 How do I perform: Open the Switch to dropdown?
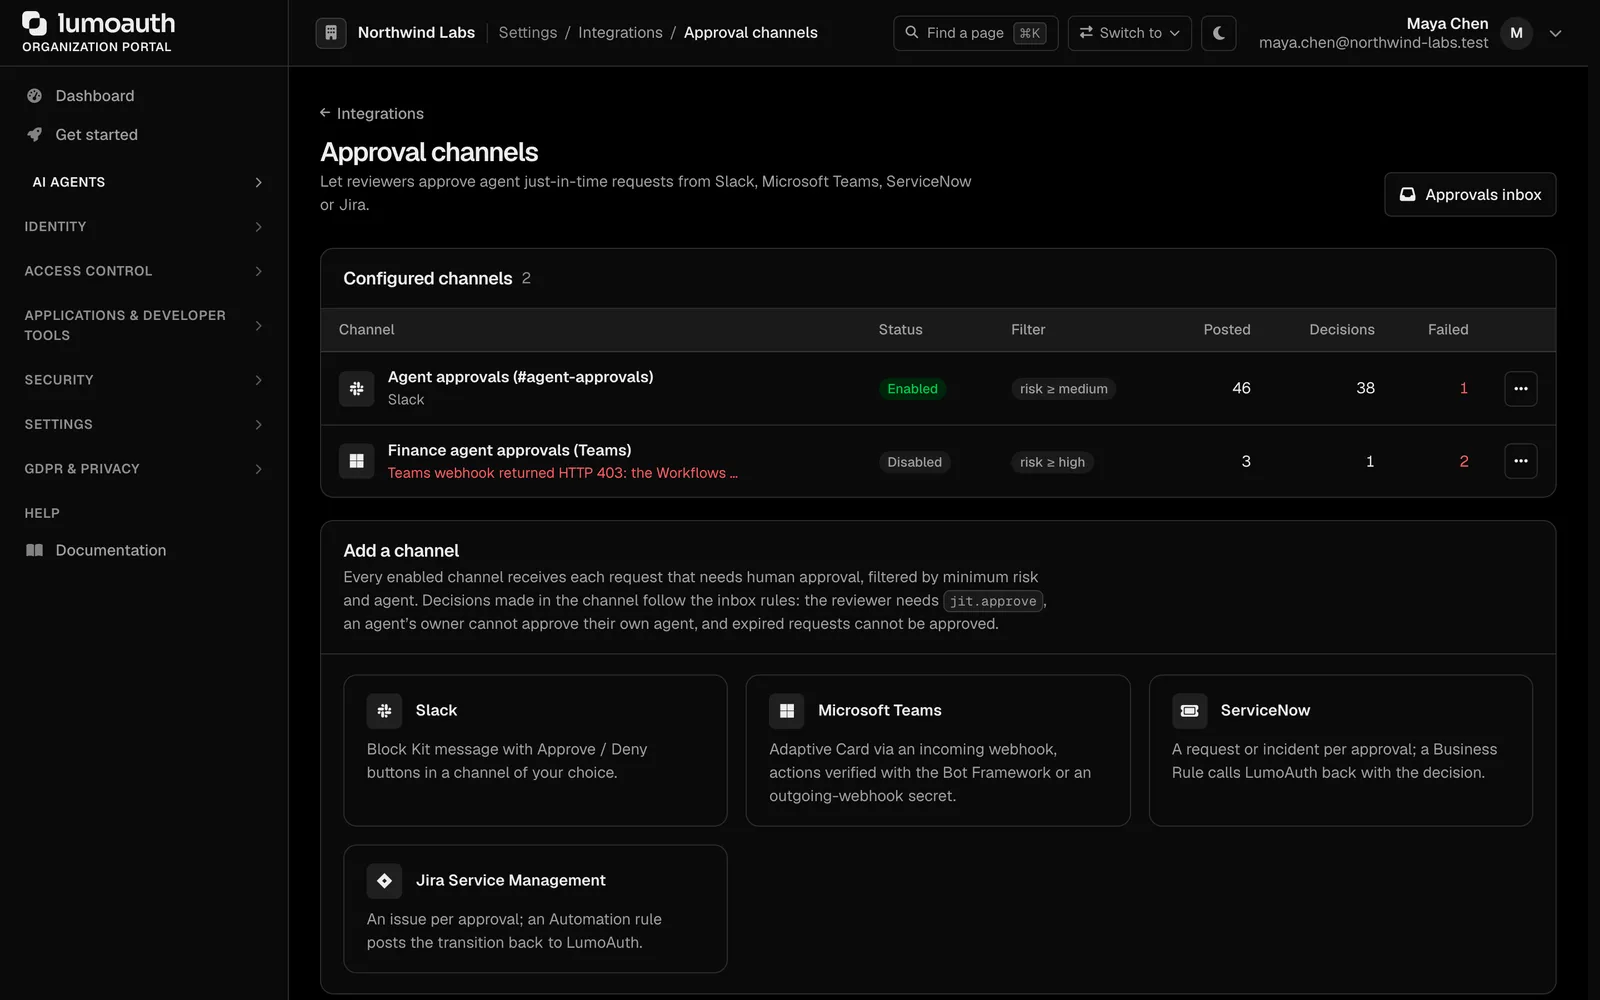(x=1129, y=33)
